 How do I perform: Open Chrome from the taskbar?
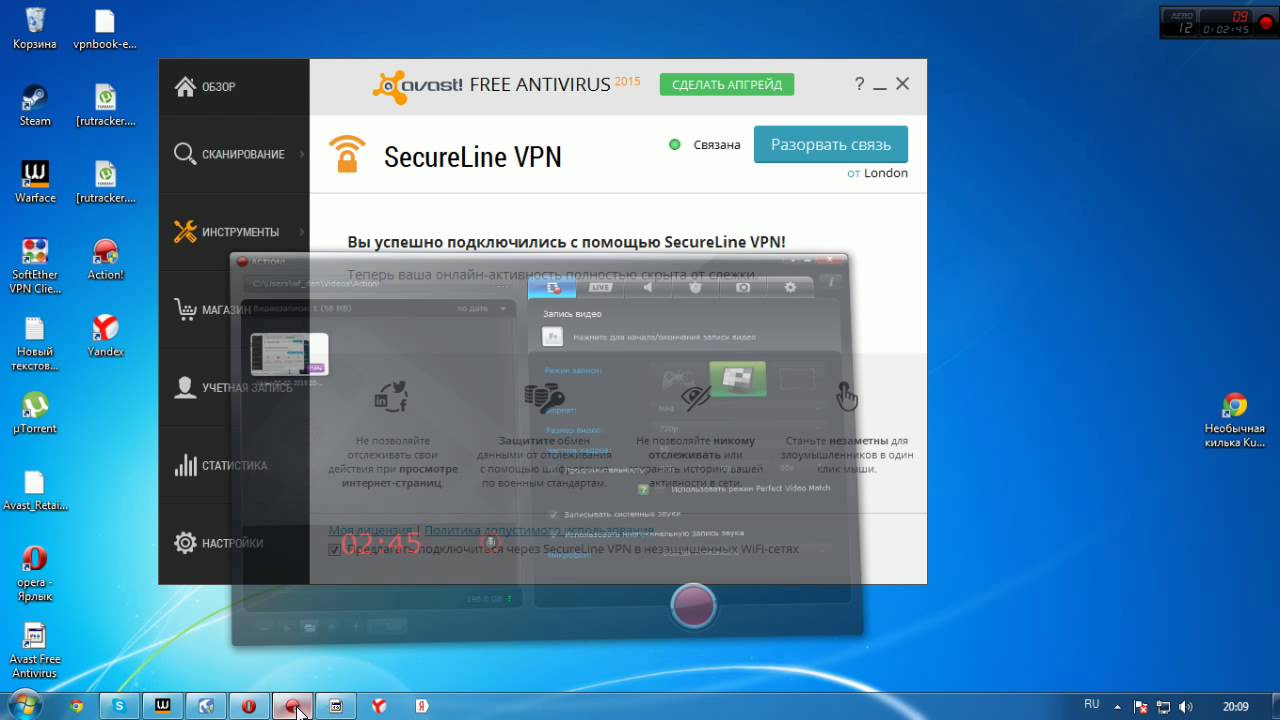(76, 706)
